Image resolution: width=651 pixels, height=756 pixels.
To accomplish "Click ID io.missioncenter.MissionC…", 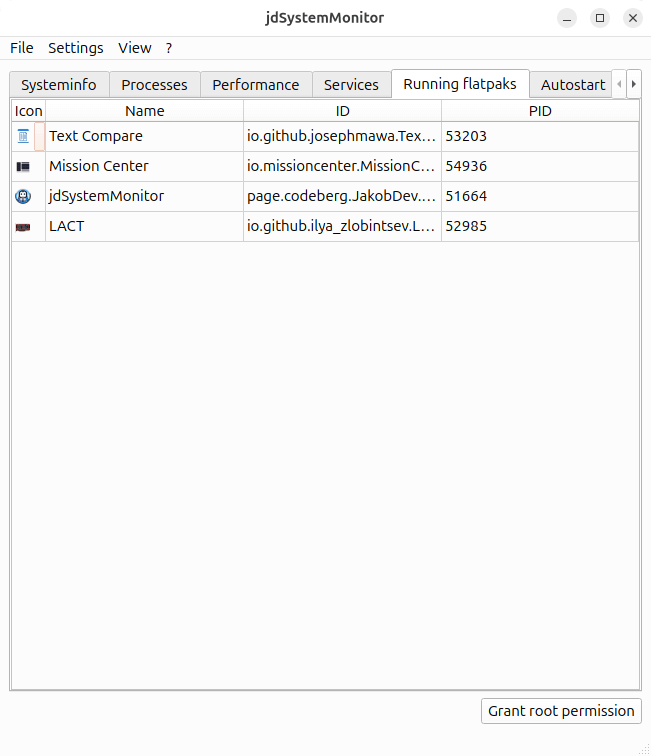I will pos(342,166).
